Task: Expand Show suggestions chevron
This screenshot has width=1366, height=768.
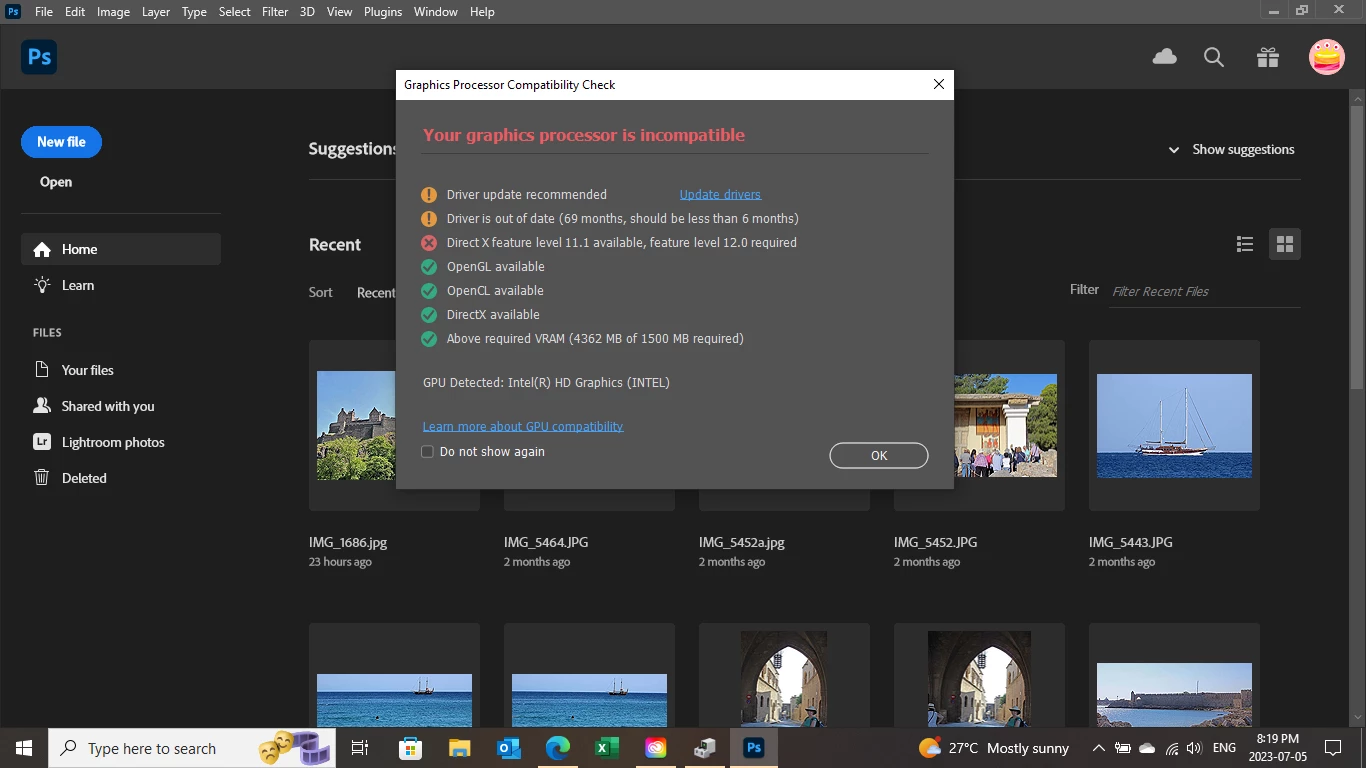Action: (1174, 150)
